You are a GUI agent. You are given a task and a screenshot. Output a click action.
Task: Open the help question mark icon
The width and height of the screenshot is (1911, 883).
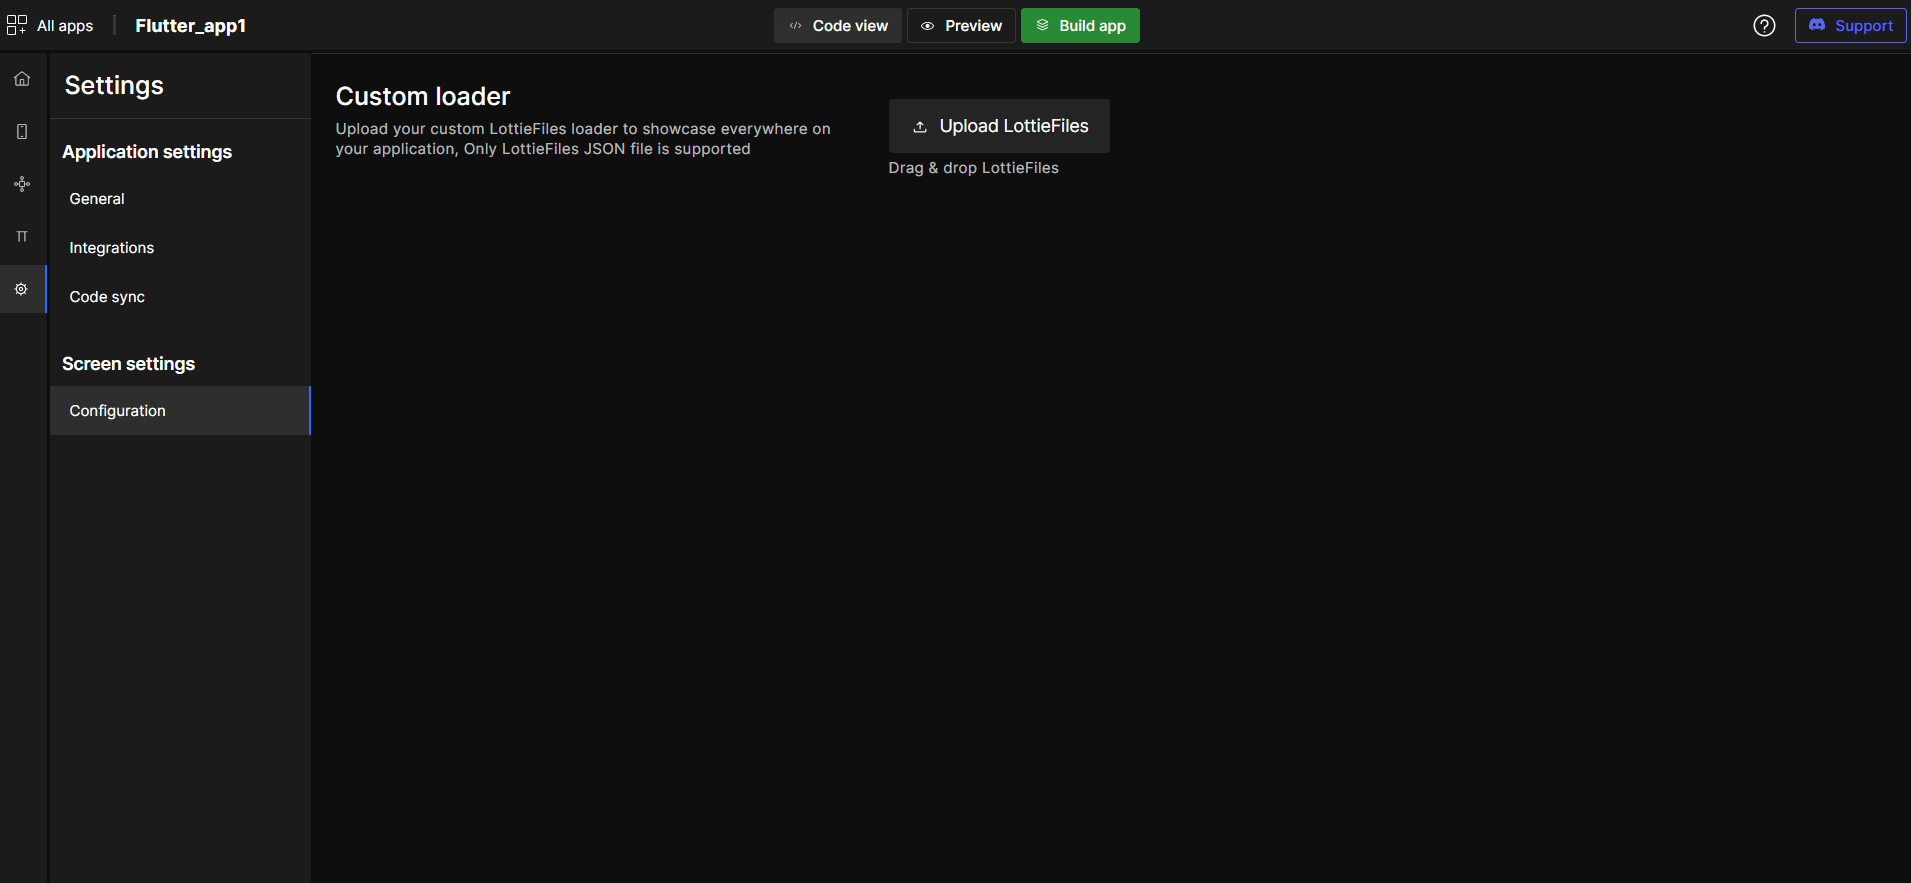(x=1764, y=26)
